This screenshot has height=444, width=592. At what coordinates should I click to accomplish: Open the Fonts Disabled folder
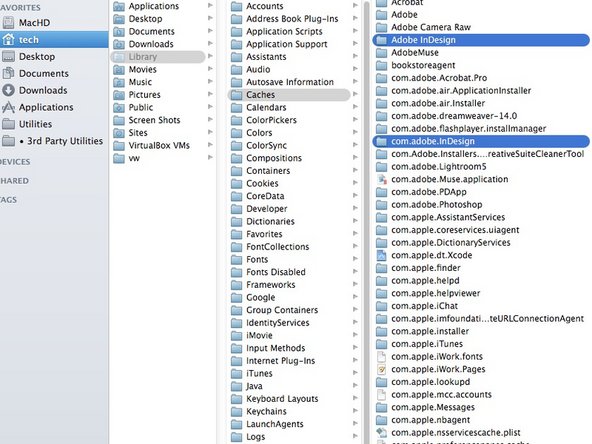(276, 272)
